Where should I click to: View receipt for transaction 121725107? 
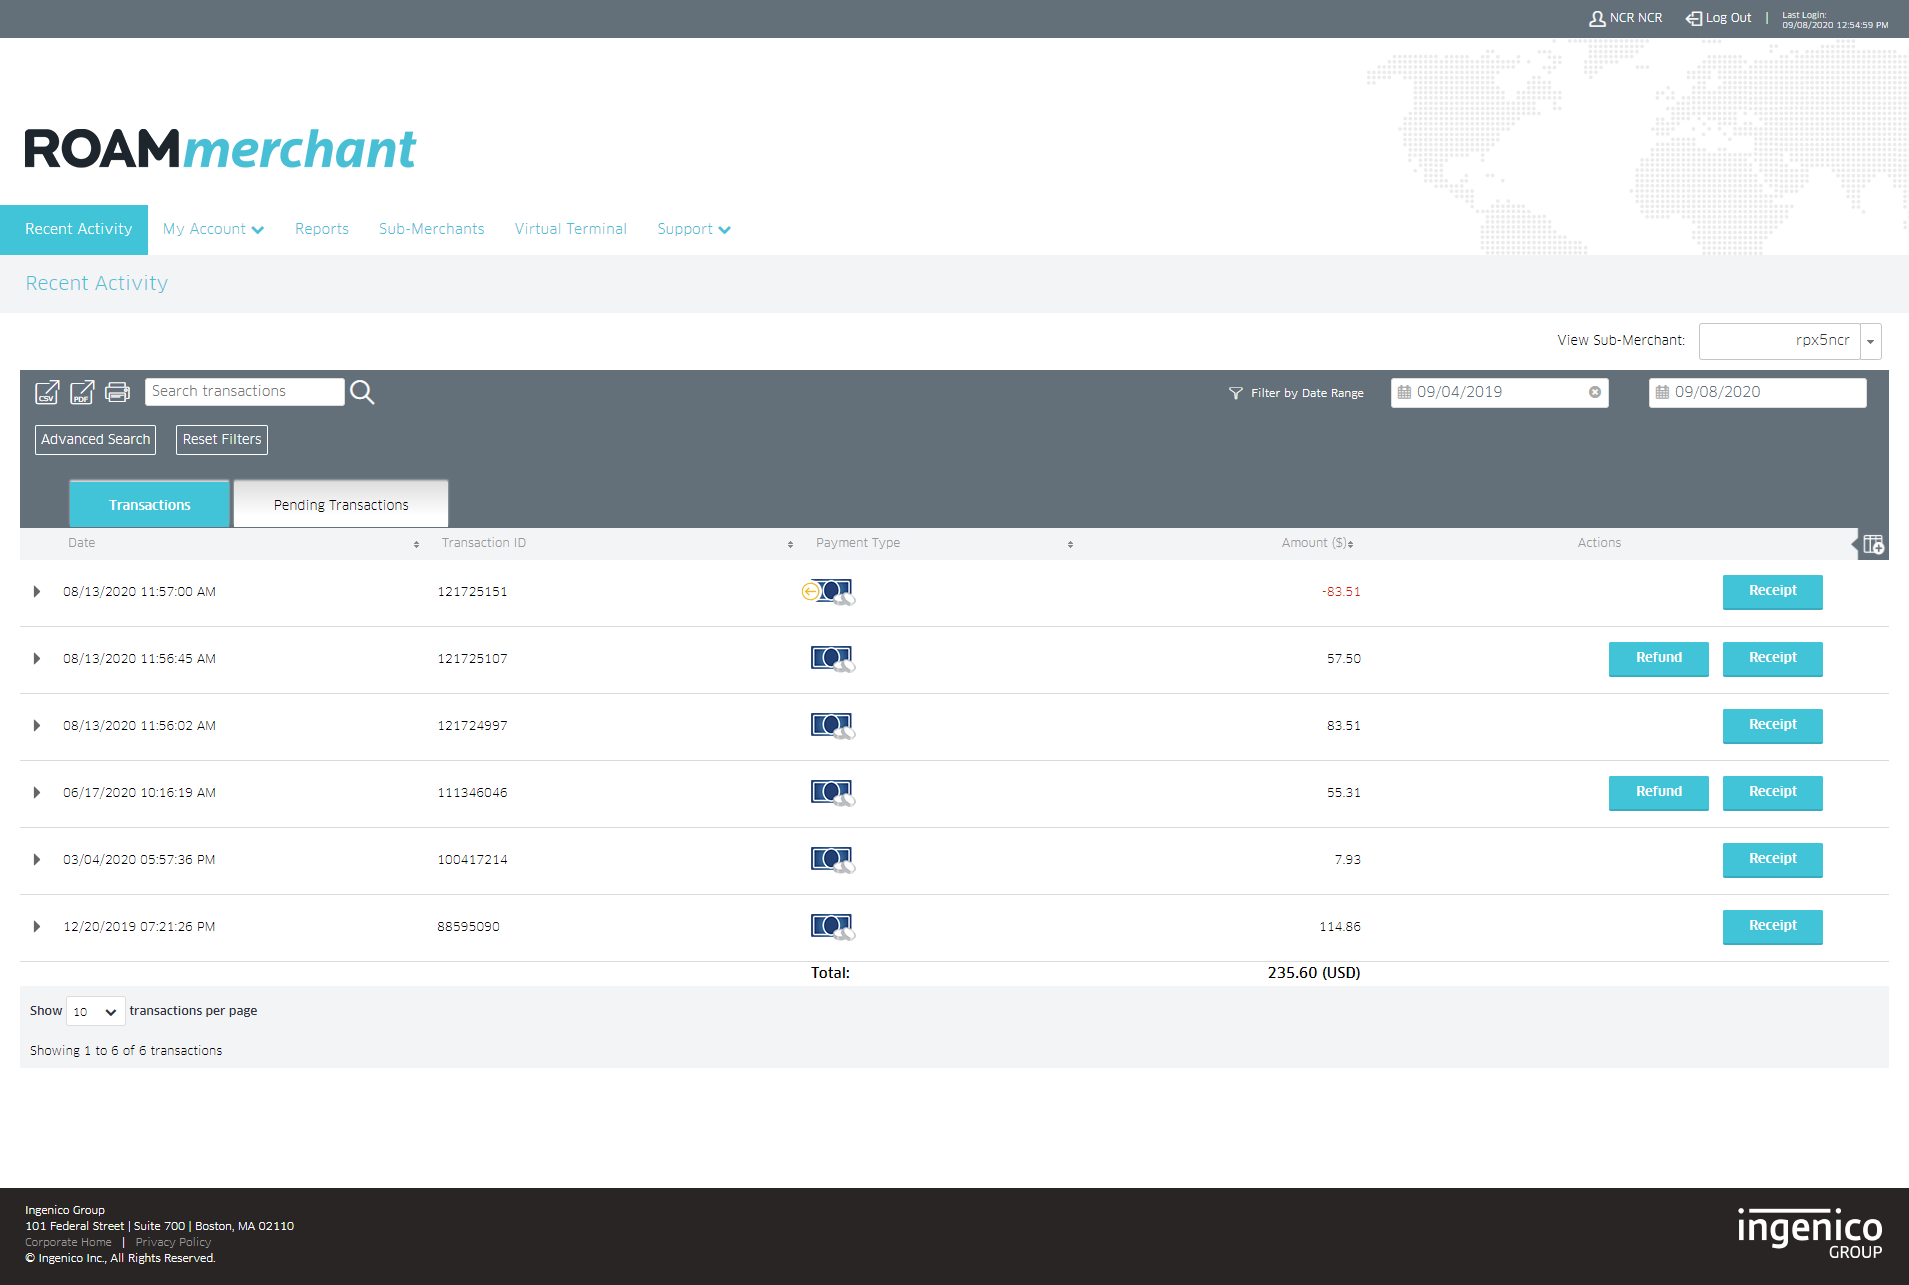[1773, 659]
